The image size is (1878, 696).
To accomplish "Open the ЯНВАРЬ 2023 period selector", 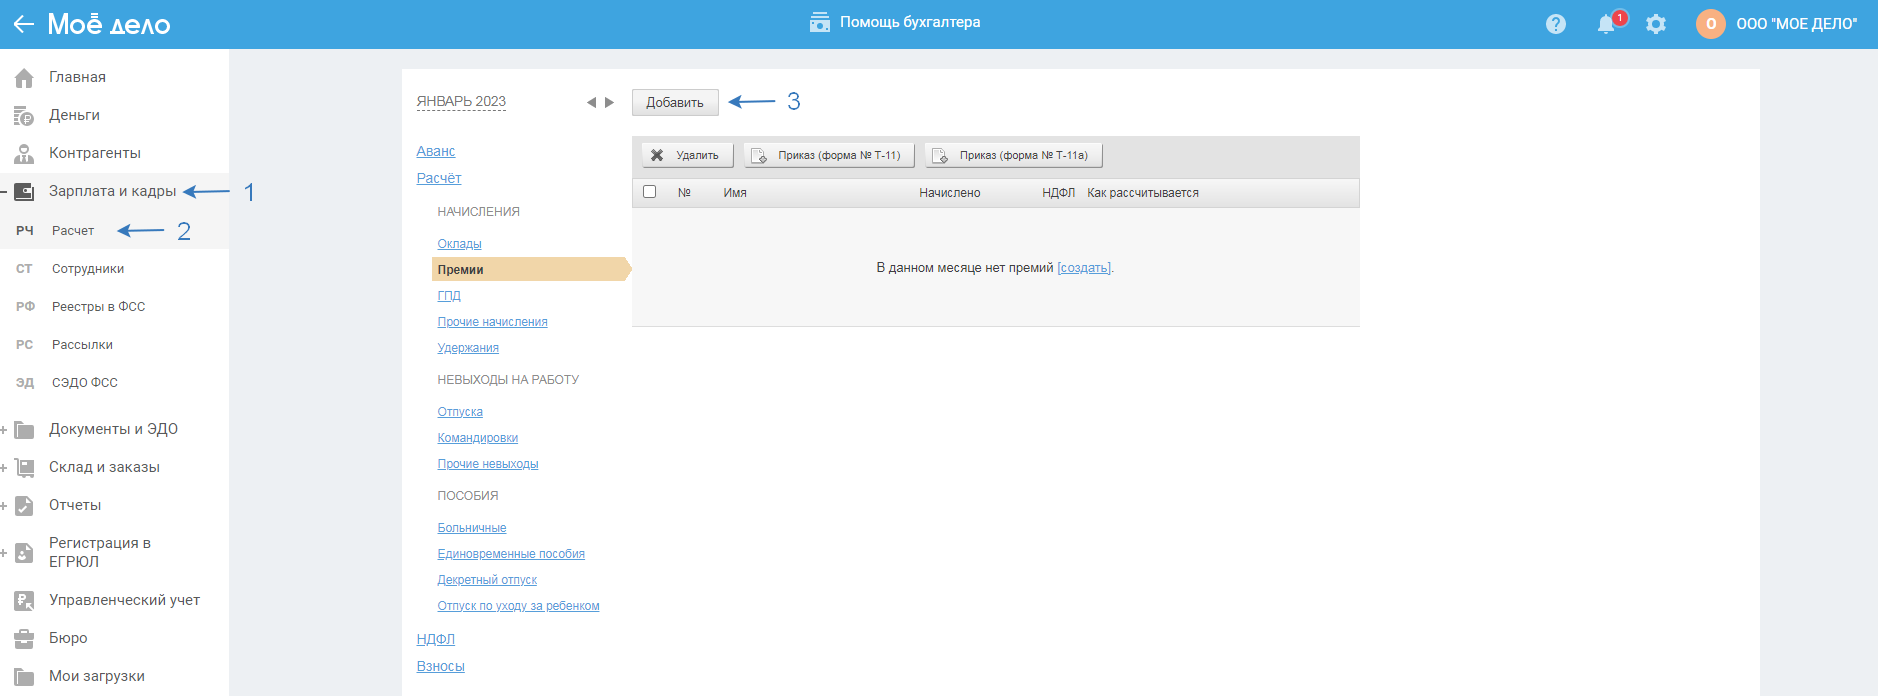I will (461, 101).
